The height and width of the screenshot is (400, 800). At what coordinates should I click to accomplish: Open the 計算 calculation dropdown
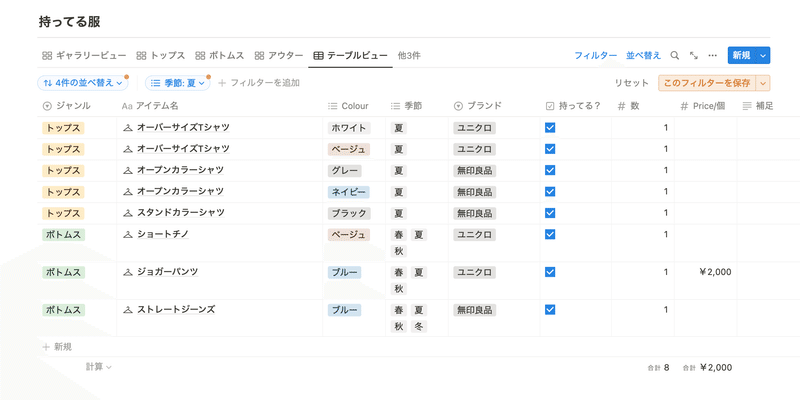point(98,366)
